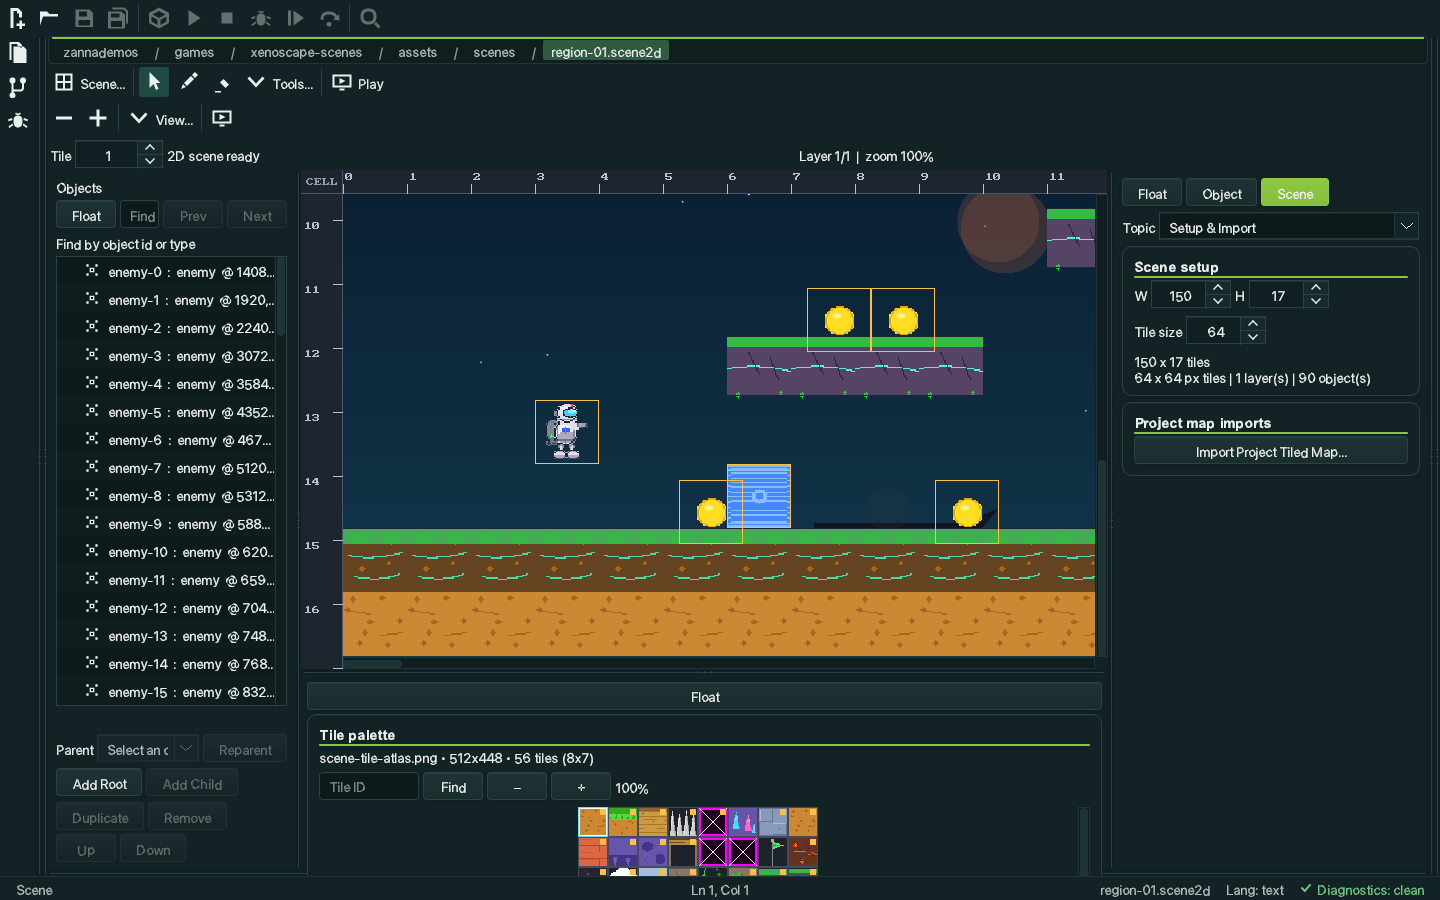
Task: Open the assets breadcrumb
Action: 417,52
